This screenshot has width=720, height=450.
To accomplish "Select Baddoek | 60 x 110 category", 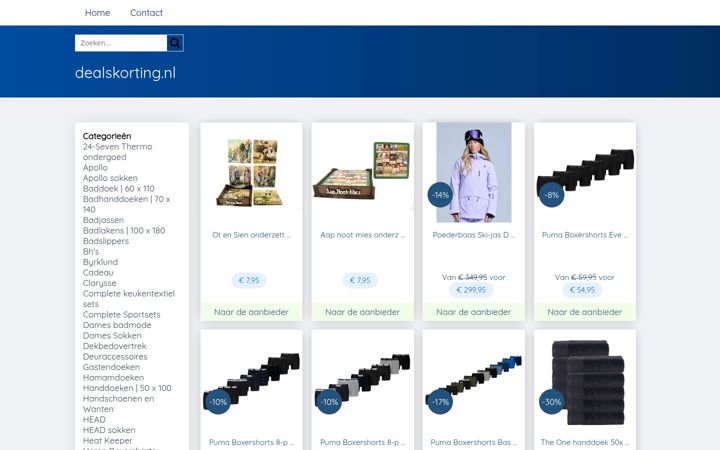I will [x=118, y=189].
